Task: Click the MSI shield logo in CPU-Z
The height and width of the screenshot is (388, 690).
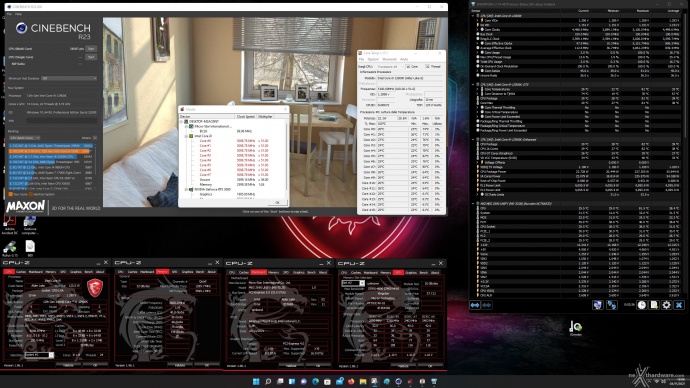Action: click(x=95, y=288)
